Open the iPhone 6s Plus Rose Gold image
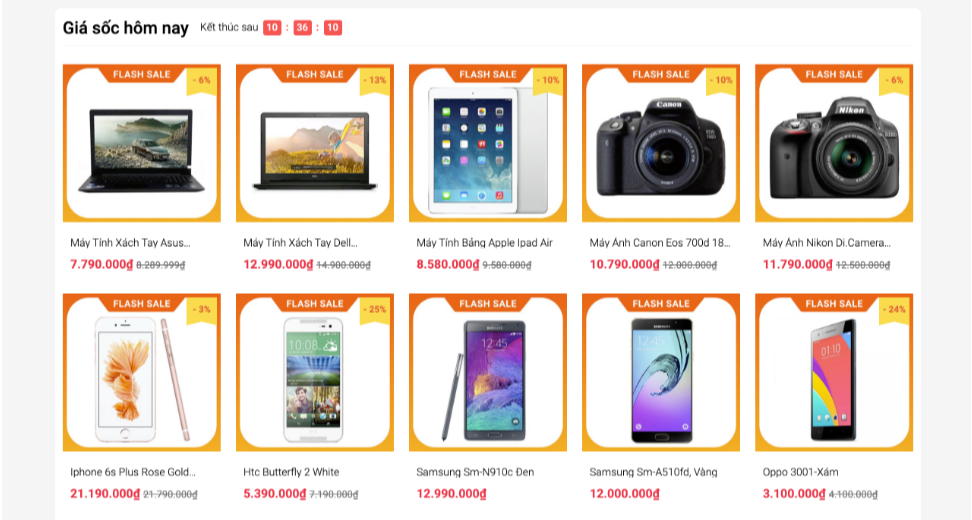The width and height of the screenshot is (972, 520). (141, 372)
